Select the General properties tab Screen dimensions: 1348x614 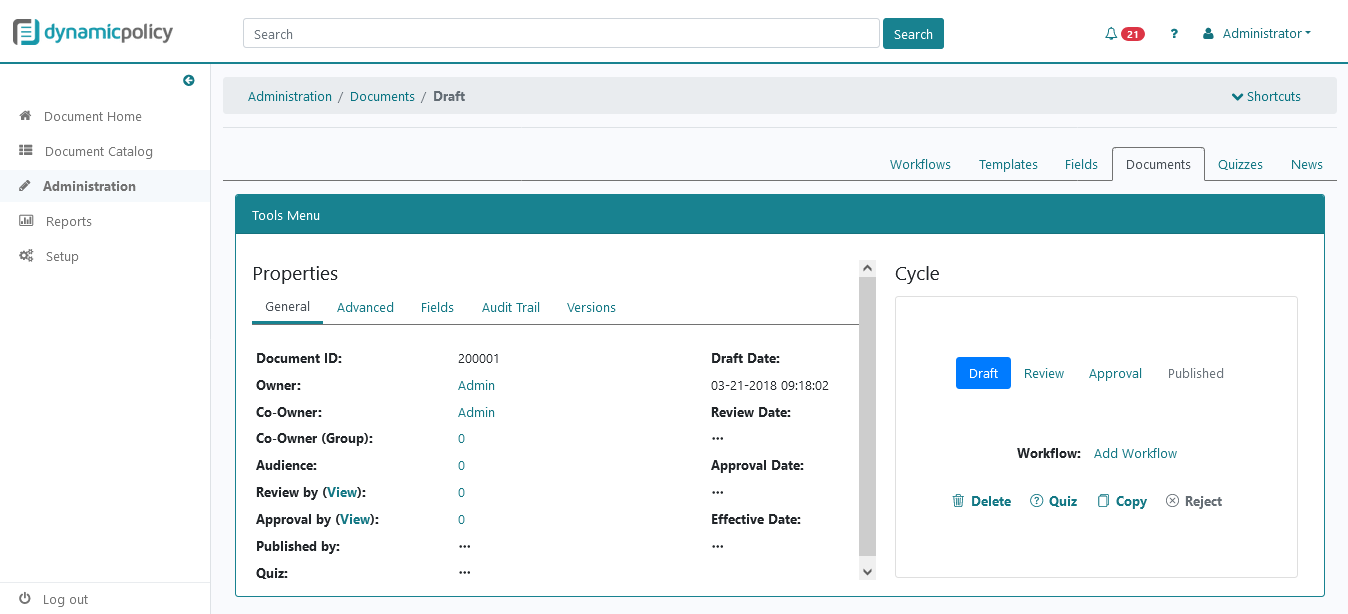click(x=287, y=307)
